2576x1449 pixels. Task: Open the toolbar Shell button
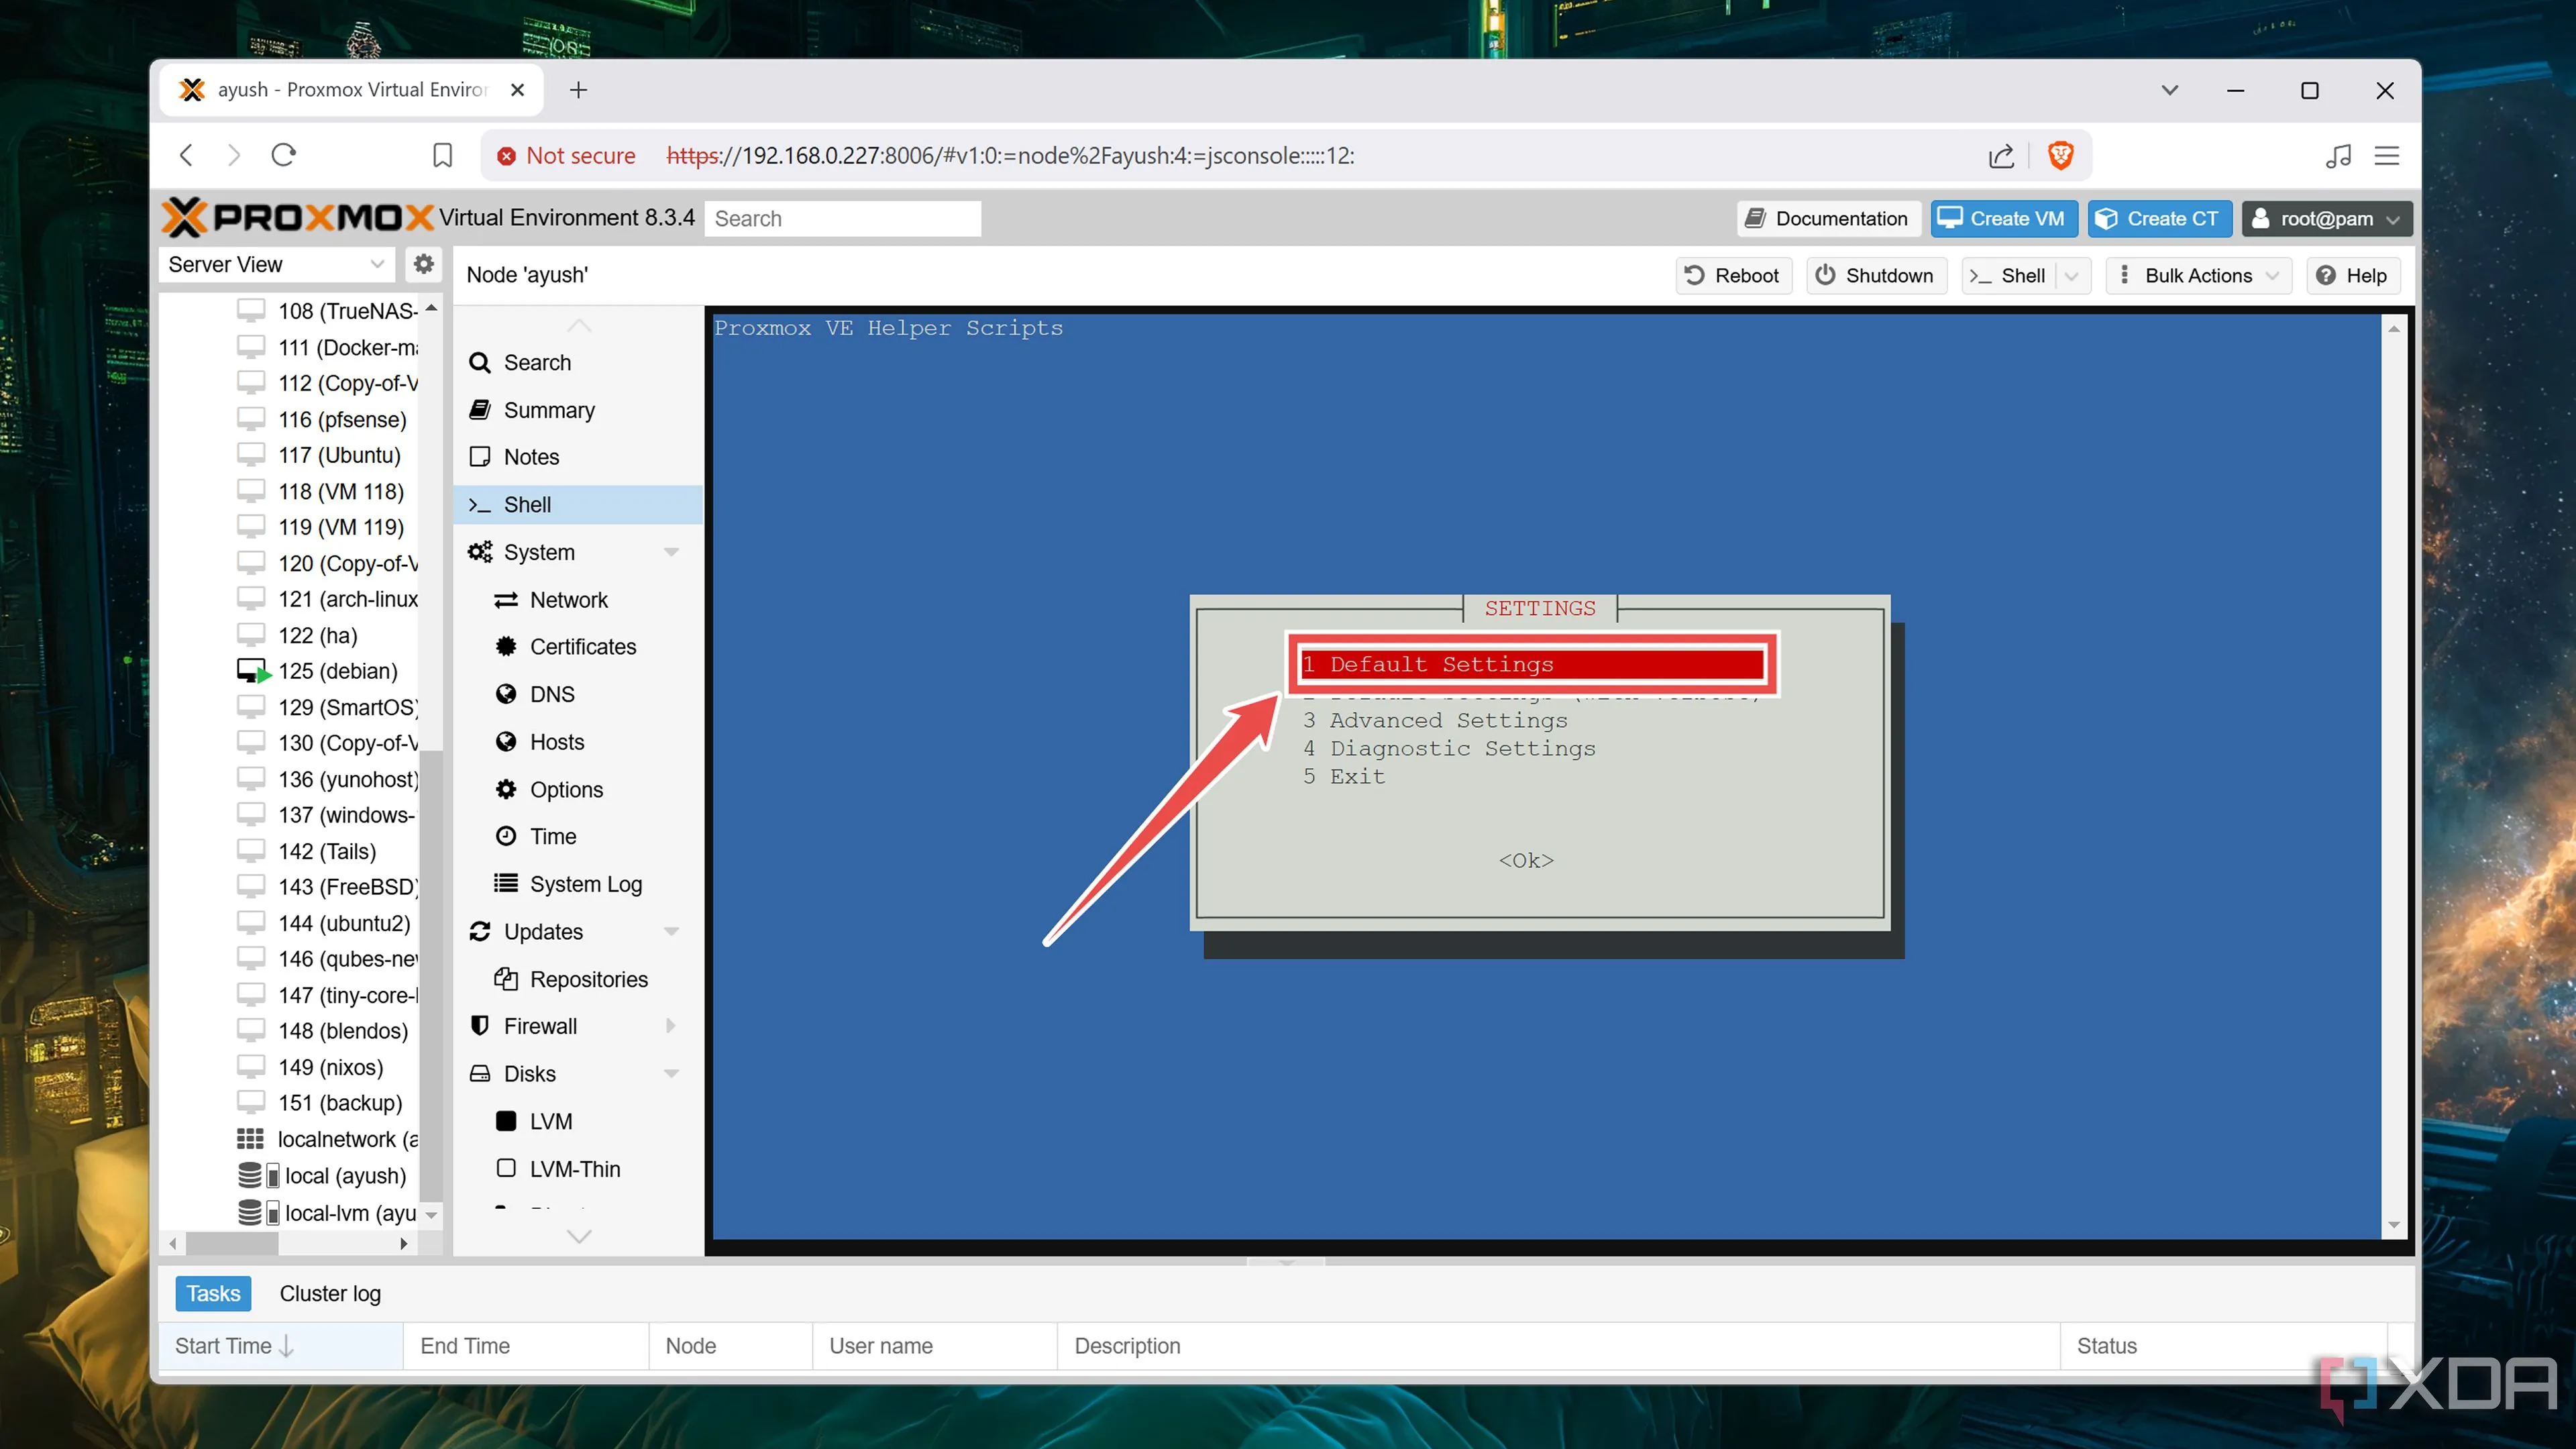pos(2008,276)
